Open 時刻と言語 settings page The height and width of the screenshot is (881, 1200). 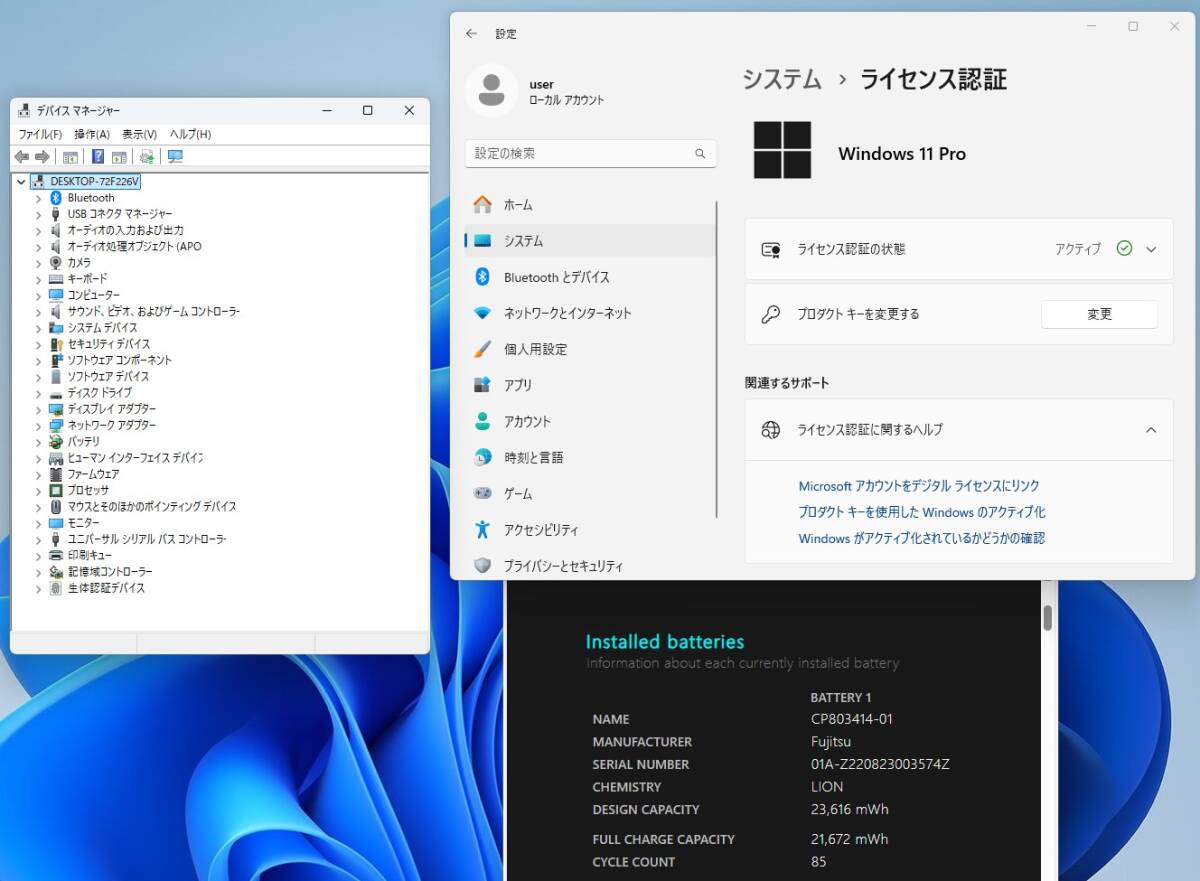coord(590,457)
